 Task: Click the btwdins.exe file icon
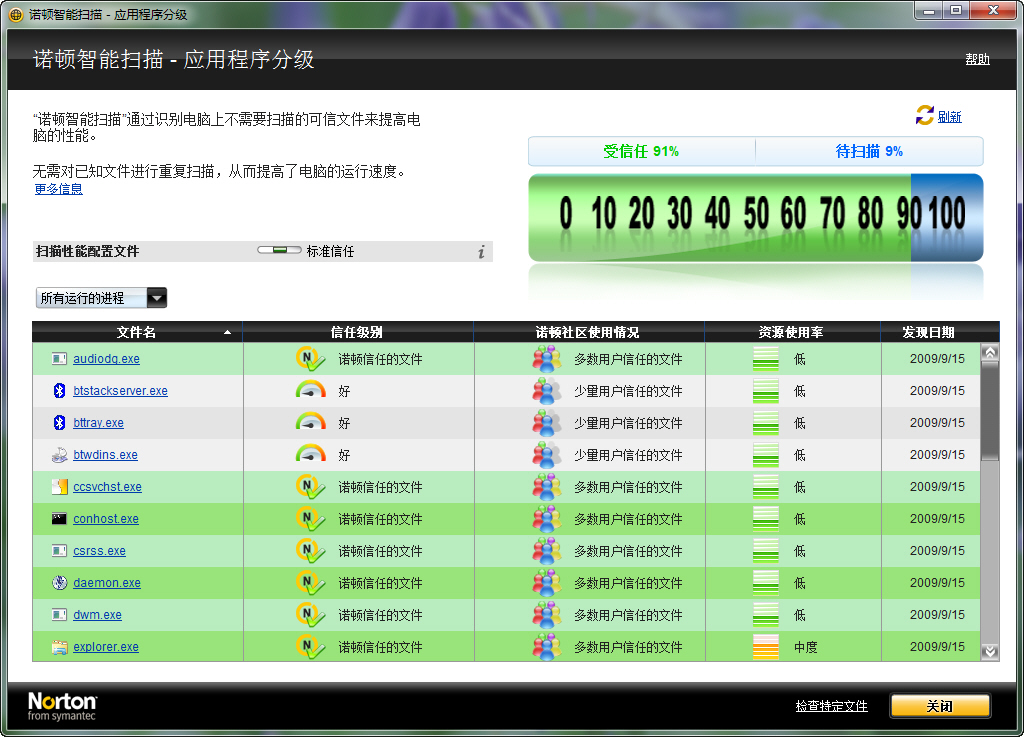click(59, 455)
